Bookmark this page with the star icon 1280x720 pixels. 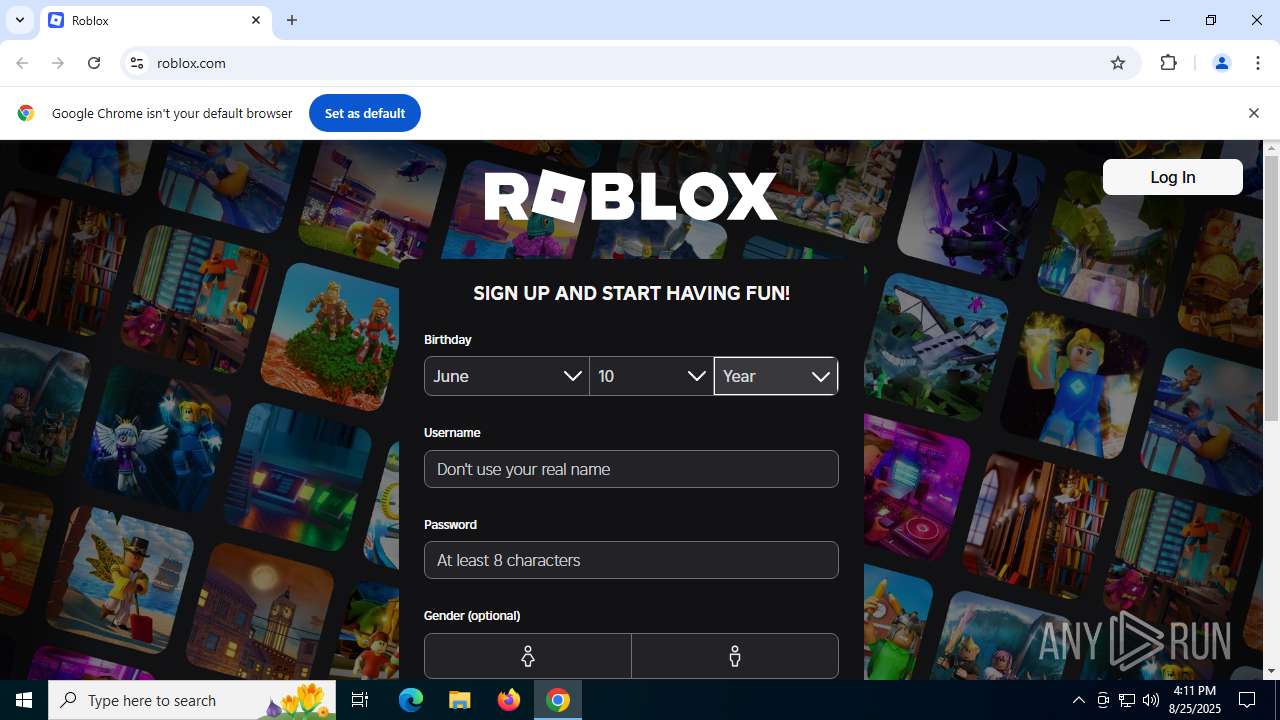[1118, 63]
